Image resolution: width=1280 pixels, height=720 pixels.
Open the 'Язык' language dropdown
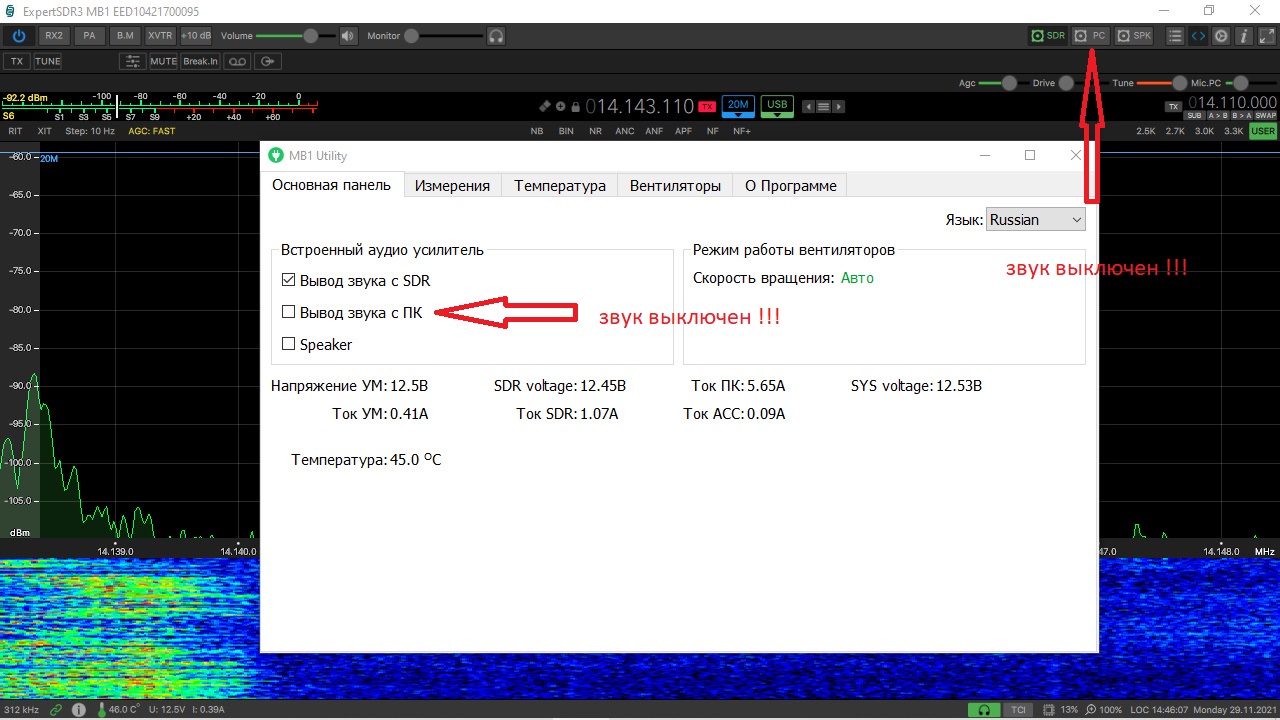click(1035, 219)
